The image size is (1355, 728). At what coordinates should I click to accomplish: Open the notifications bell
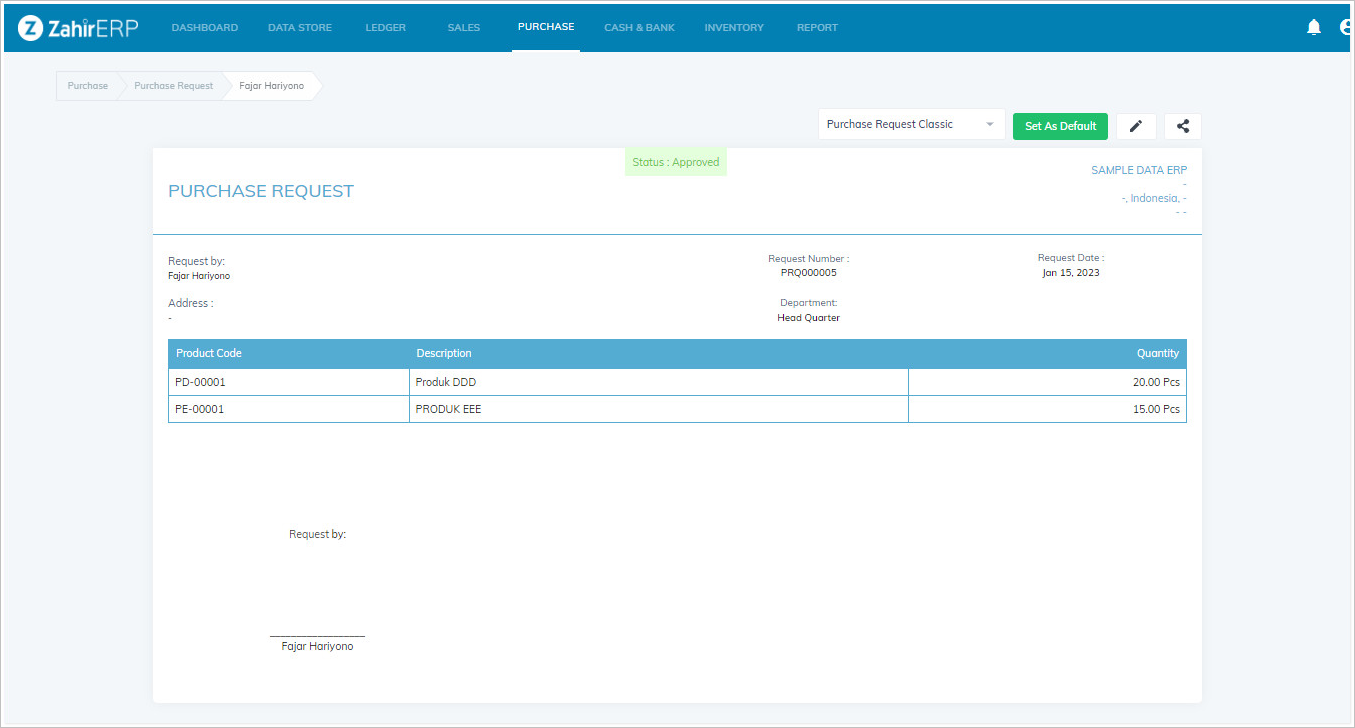pyautogui.click(x=1314, y=28)
